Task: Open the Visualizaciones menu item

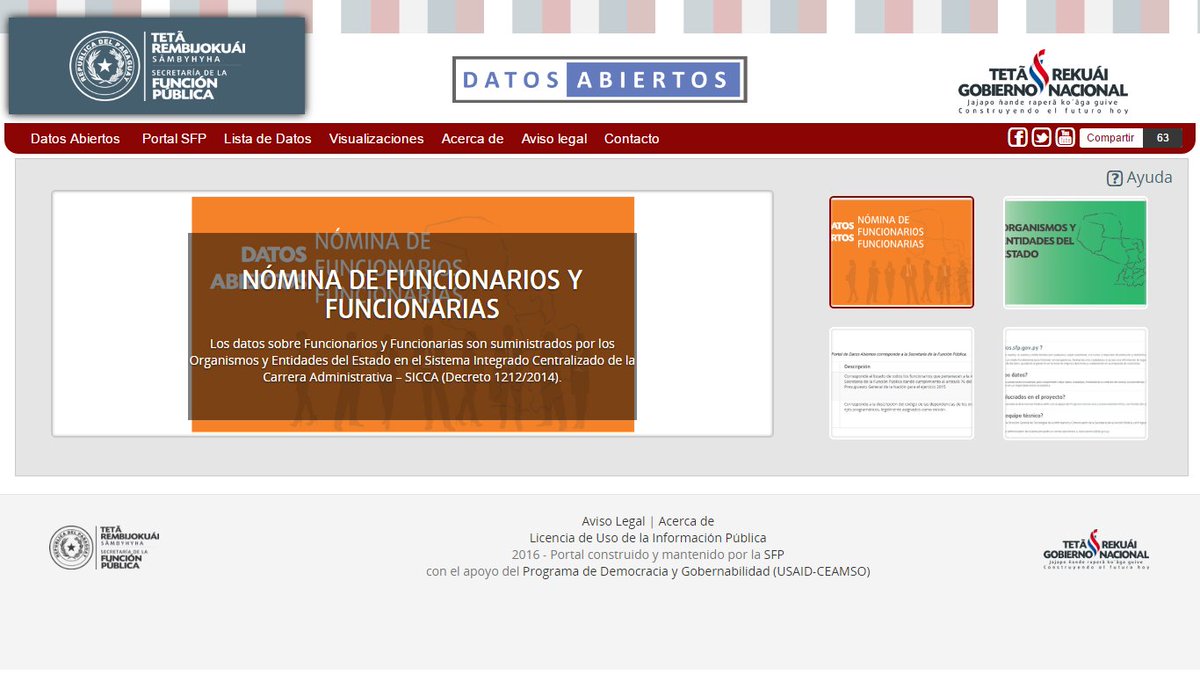Action: coord(376,139)
